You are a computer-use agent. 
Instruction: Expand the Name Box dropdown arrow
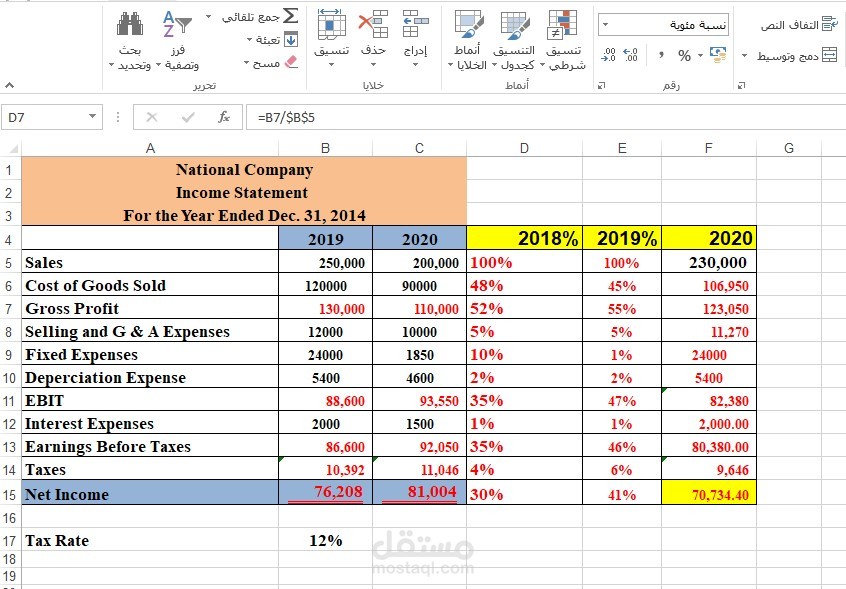(92, 117)
